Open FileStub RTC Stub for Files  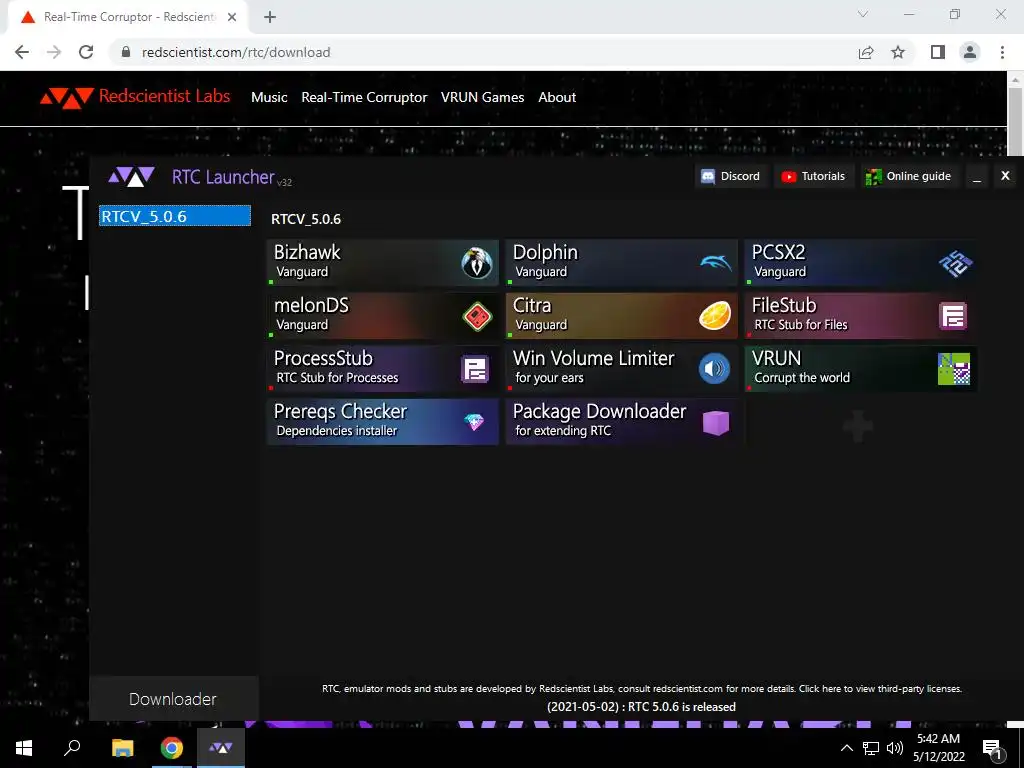pyautogui.click(x=861, y=316)
